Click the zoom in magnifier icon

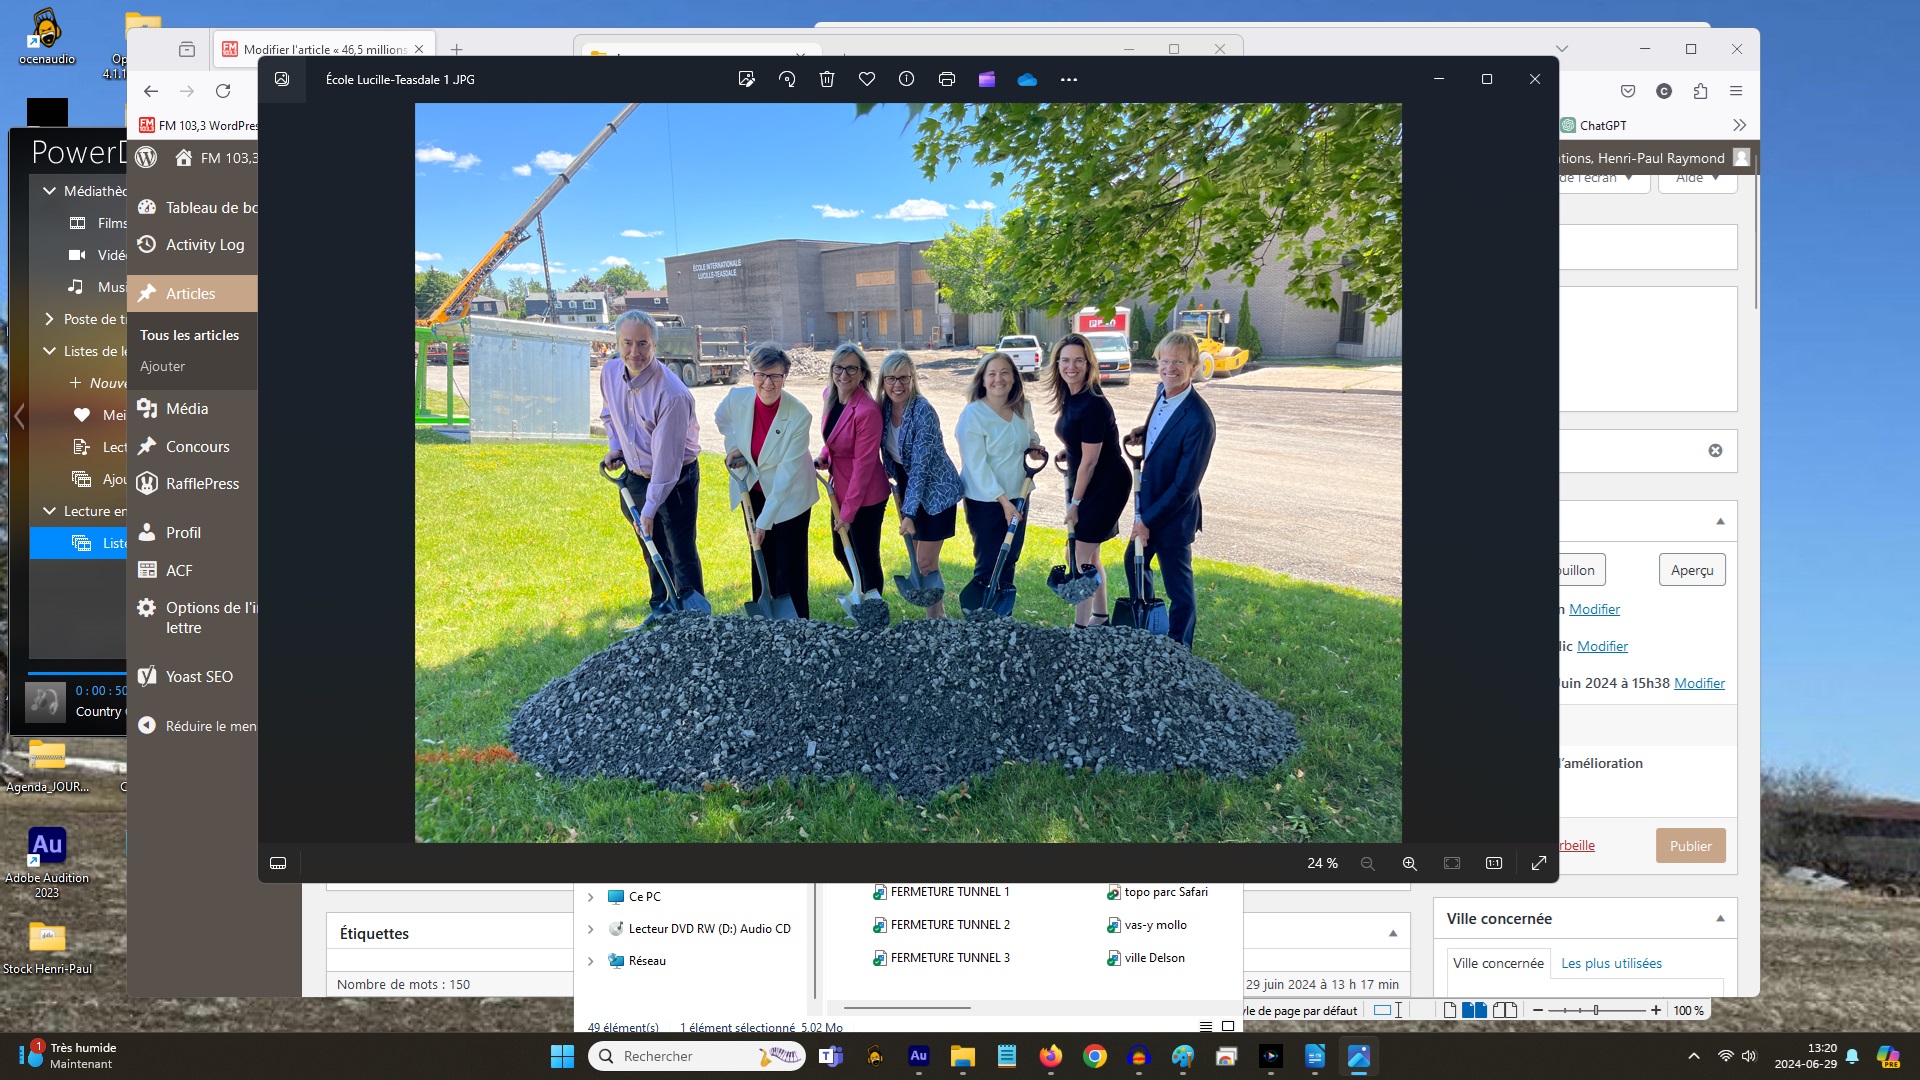pos(1409,863)
